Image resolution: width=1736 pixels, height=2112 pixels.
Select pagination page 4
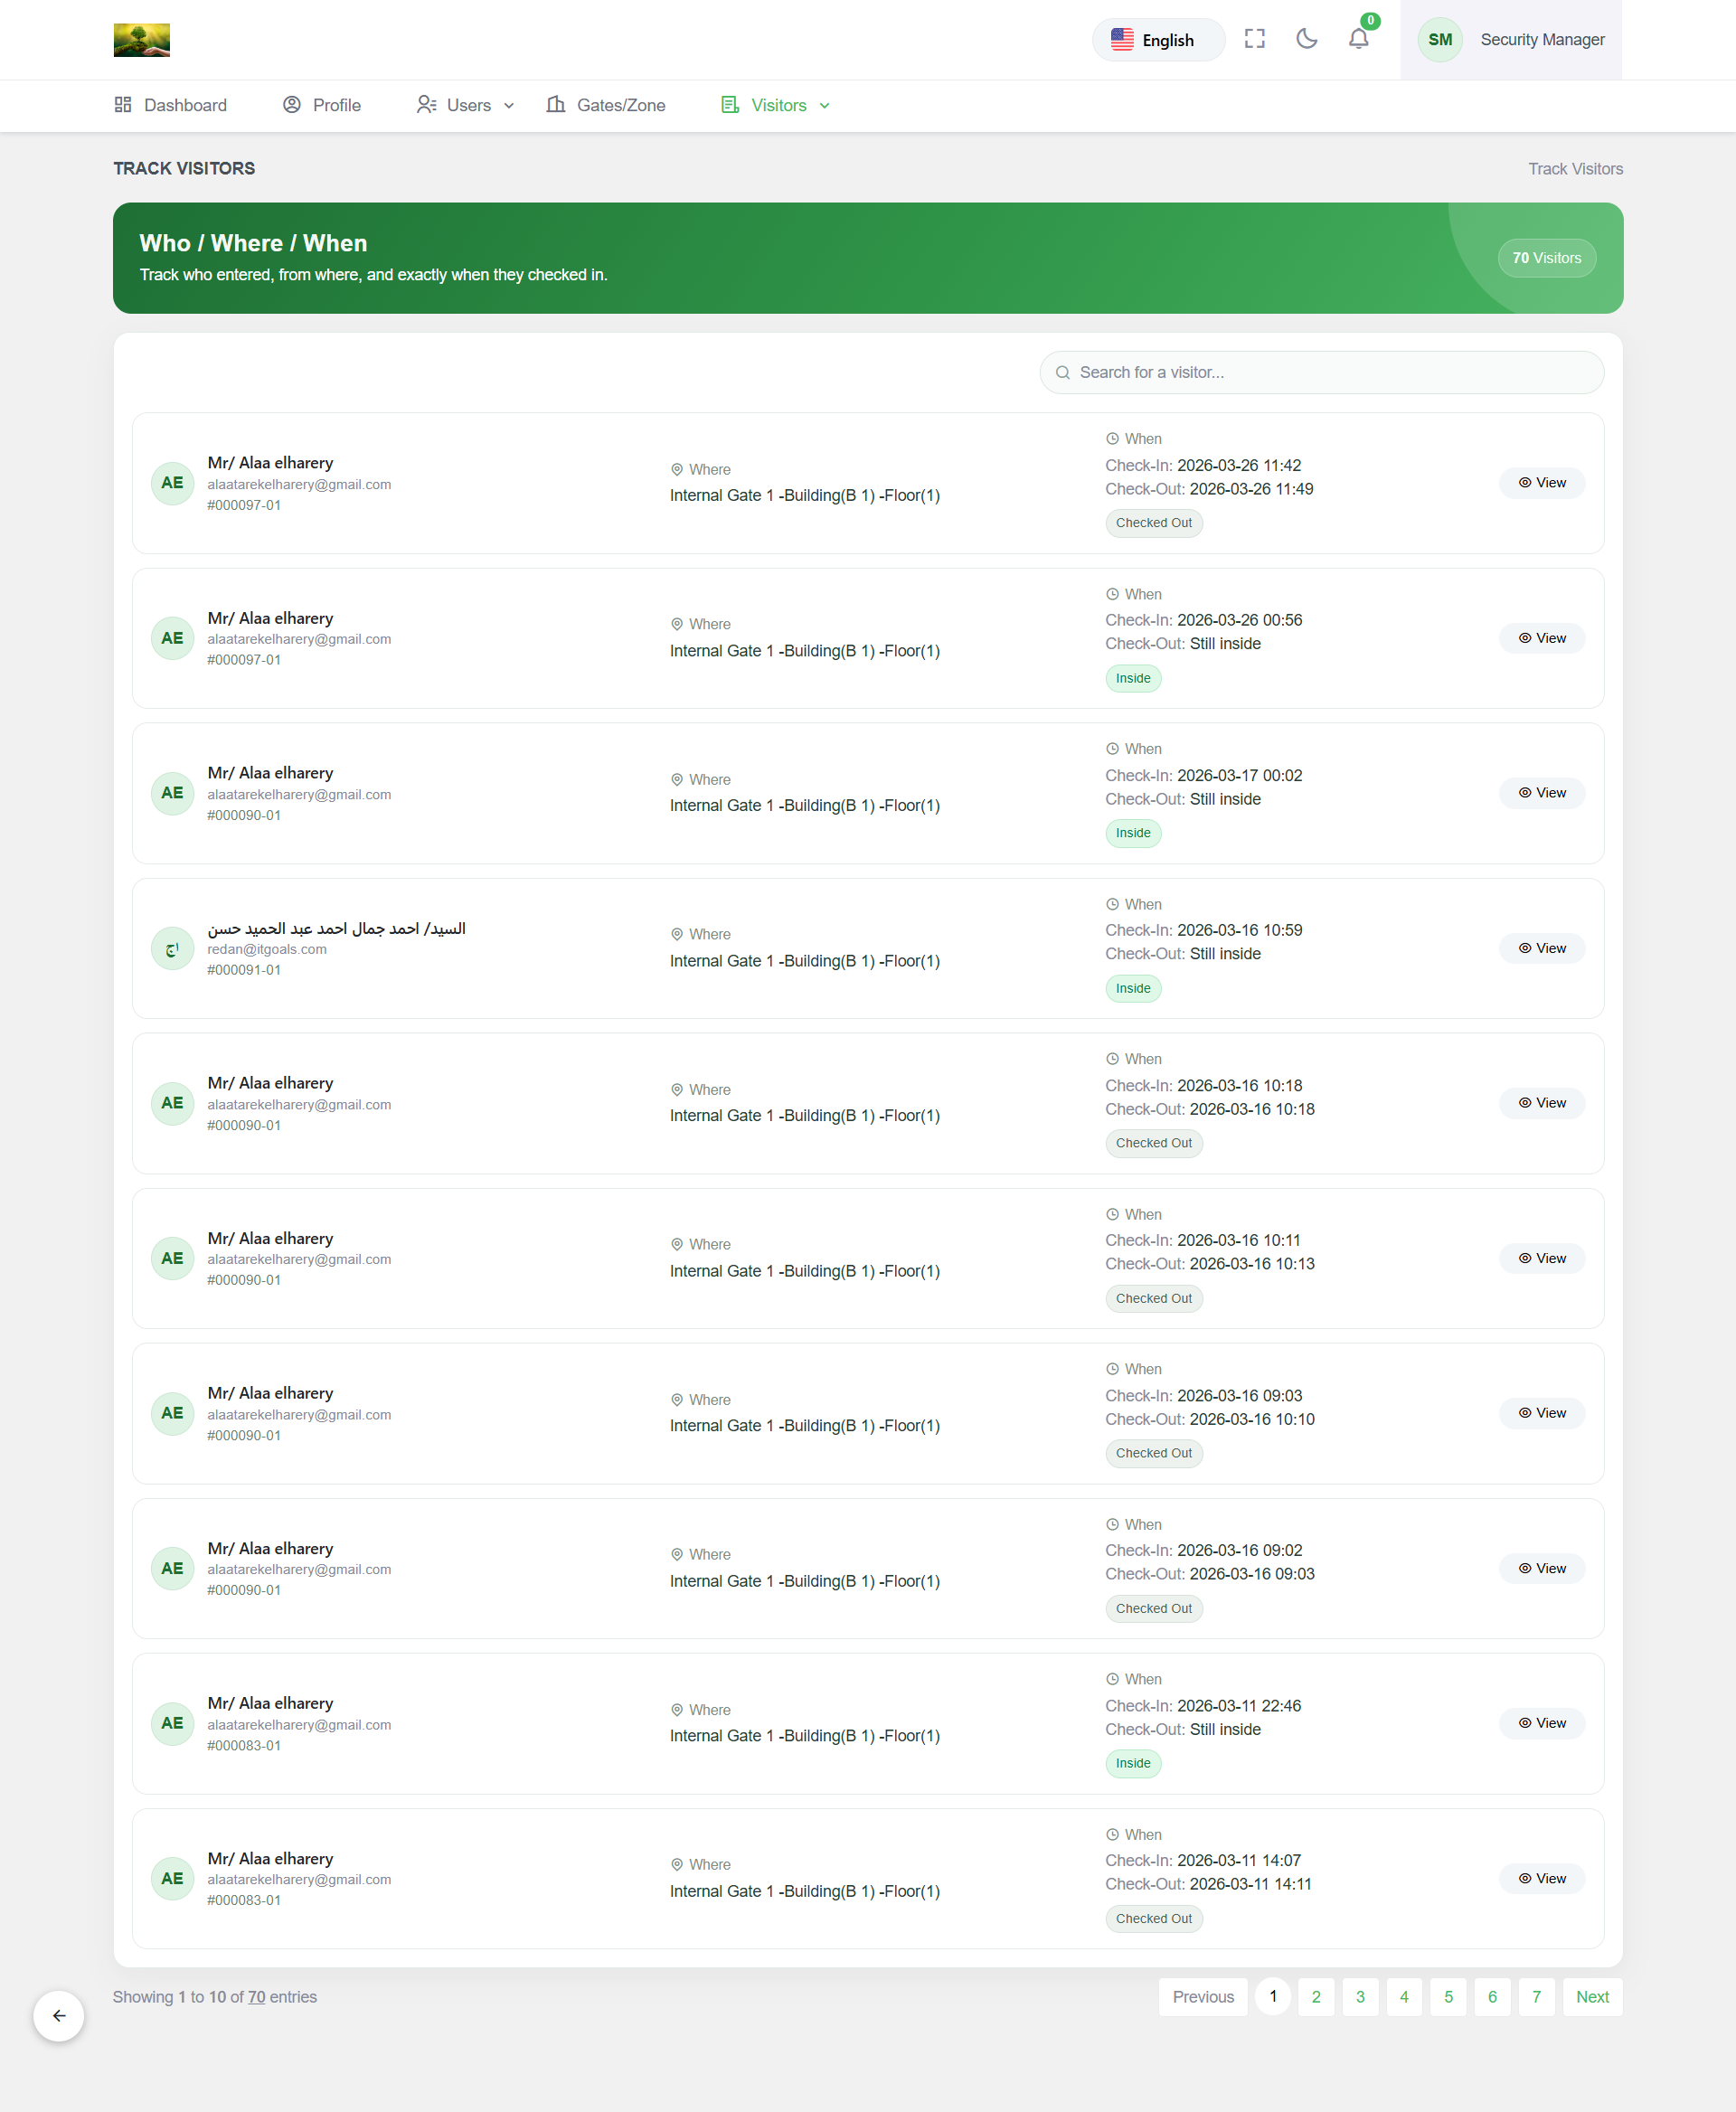tap(1404, 1997)
